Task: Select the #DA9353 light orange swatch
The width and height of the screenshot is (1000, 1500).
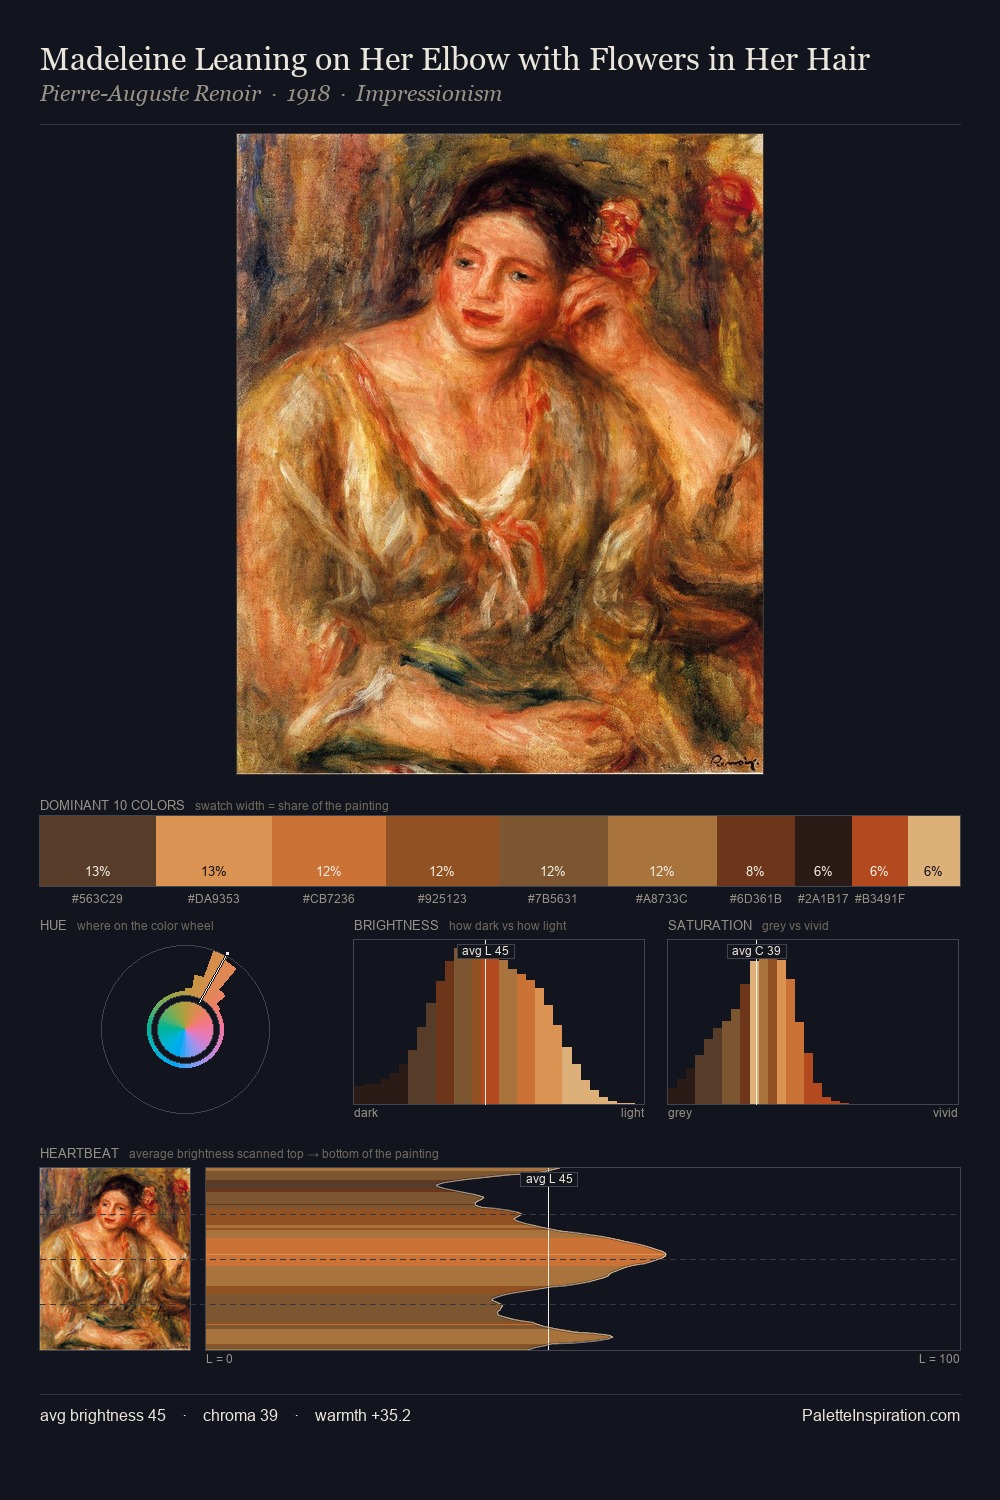Action: (214, 851)
